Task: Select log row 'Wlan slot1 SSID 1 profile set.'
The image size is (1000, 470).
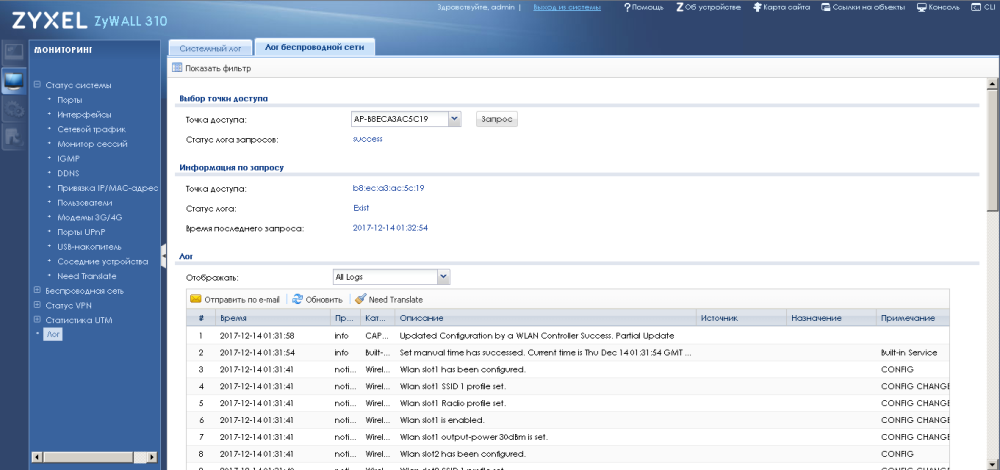Action: click(x=568, y=386)
